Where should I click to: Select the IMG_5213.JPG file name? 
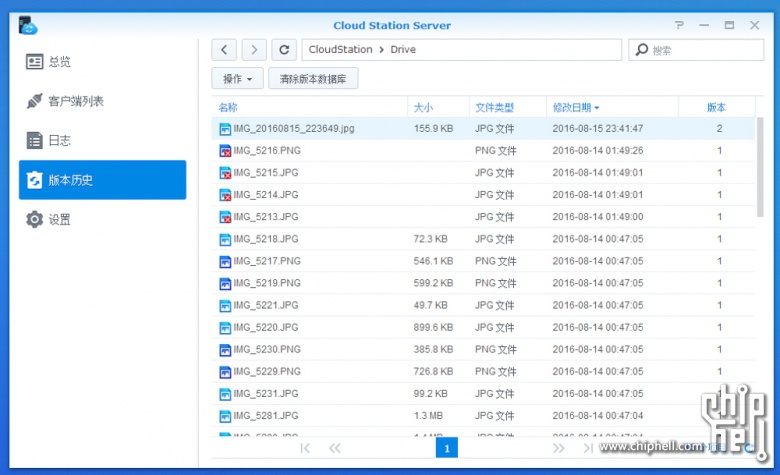(x=266, y=217)
